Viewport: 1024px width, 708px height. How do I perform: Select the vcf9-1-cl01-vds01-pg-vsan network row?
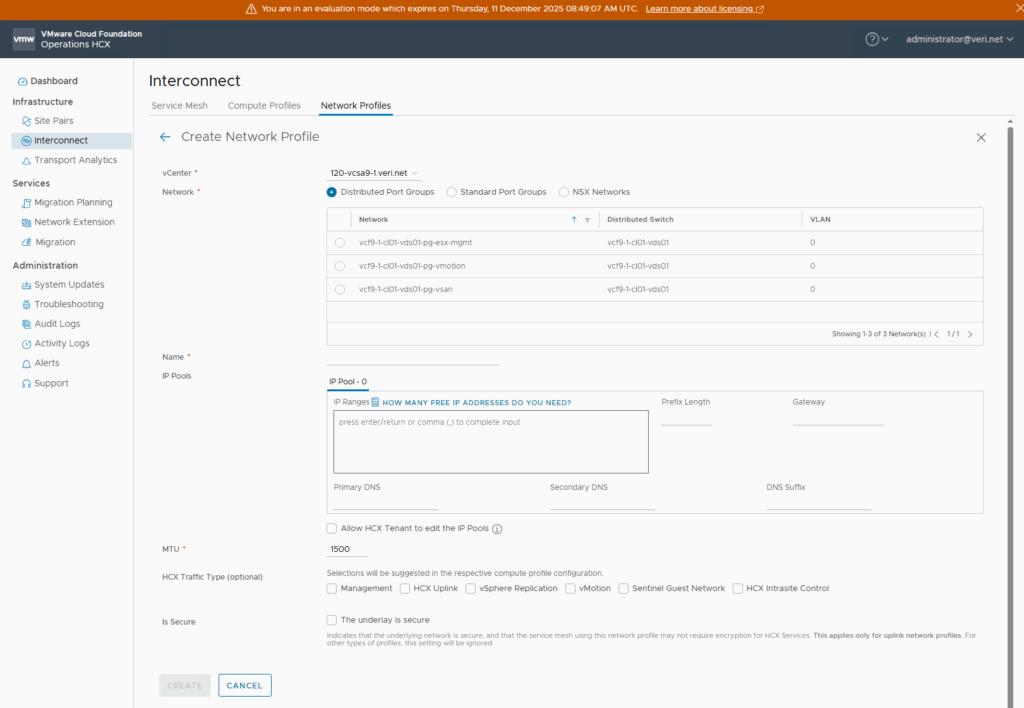coord(340,290)
